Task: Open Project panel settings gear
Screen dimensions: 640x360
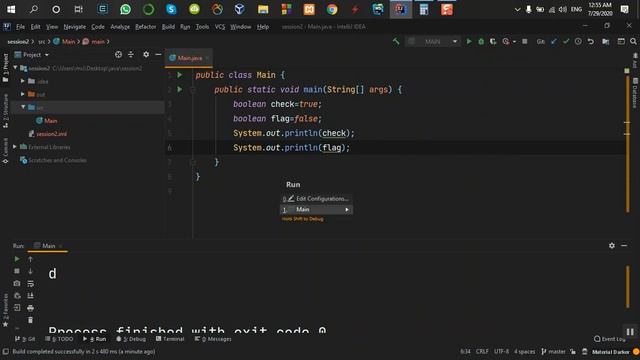Action: (146, 54)
